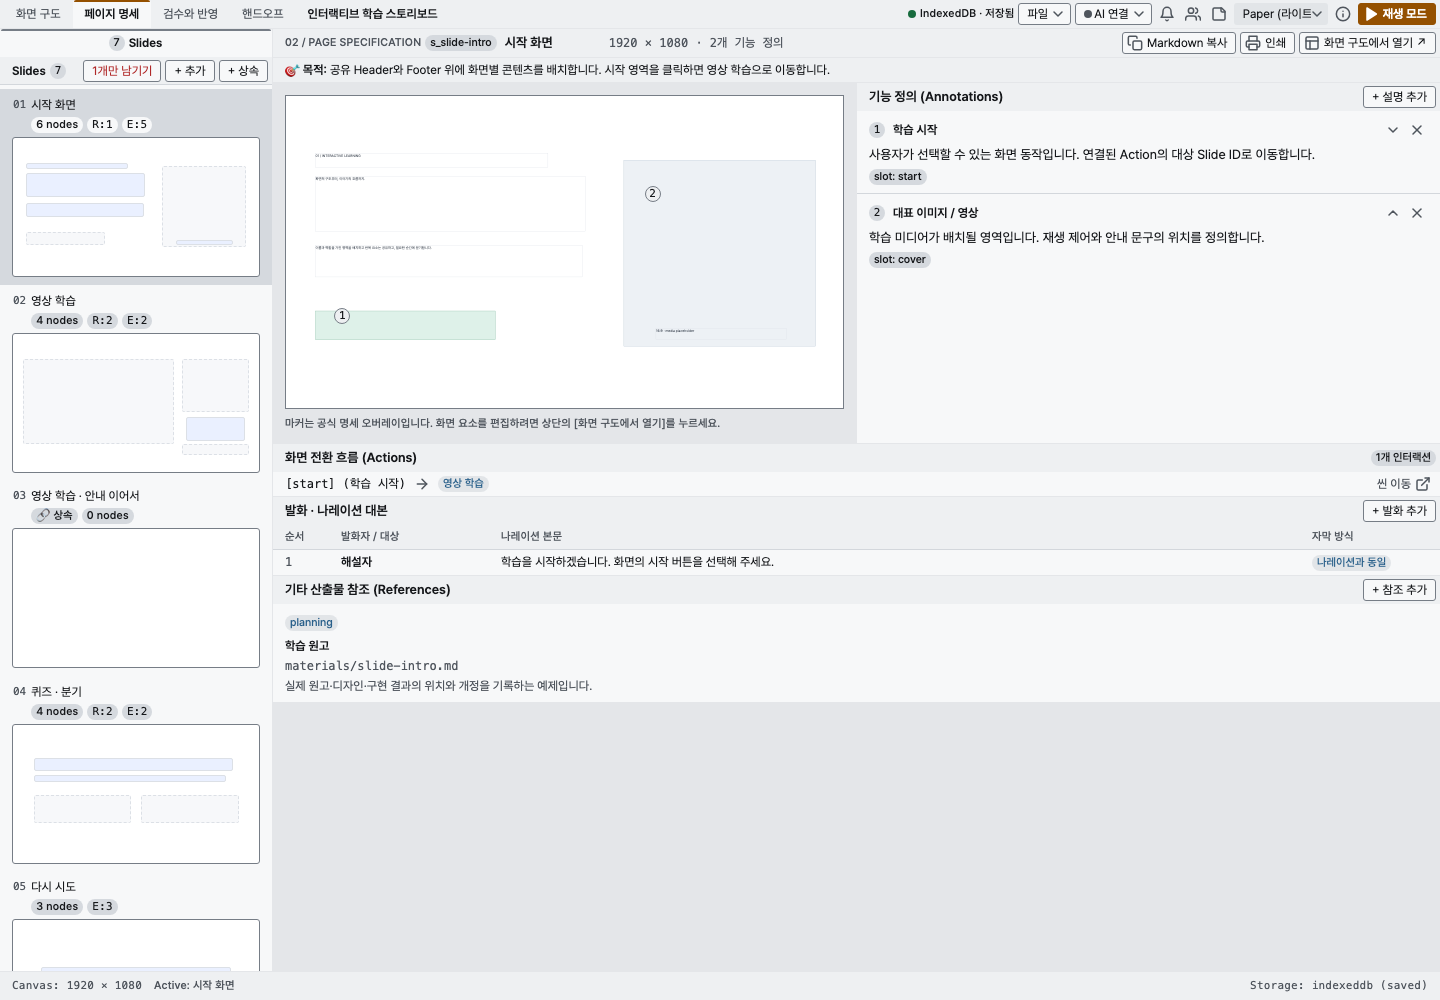Click the R:1 badge on slide 01
This screenshot has width=1440, height=1000.
tap(102, 125)
